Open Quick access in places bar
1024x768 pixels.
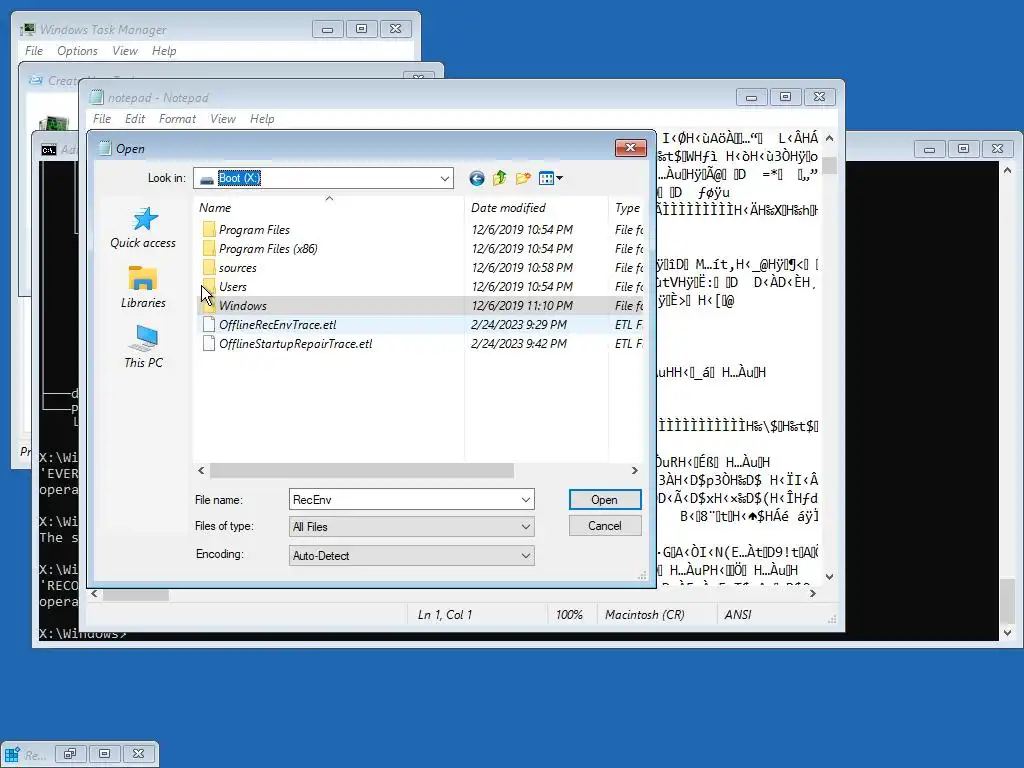point(143,228)
